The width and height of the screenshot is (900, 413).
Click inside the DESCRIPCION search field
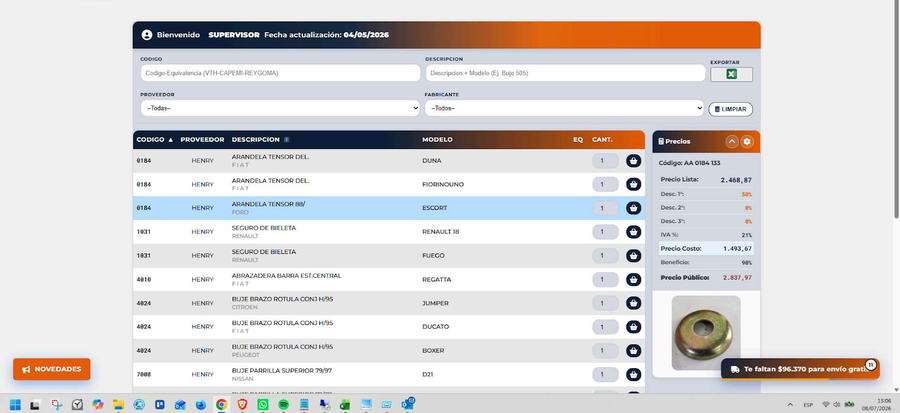click(x=565, y=73)
